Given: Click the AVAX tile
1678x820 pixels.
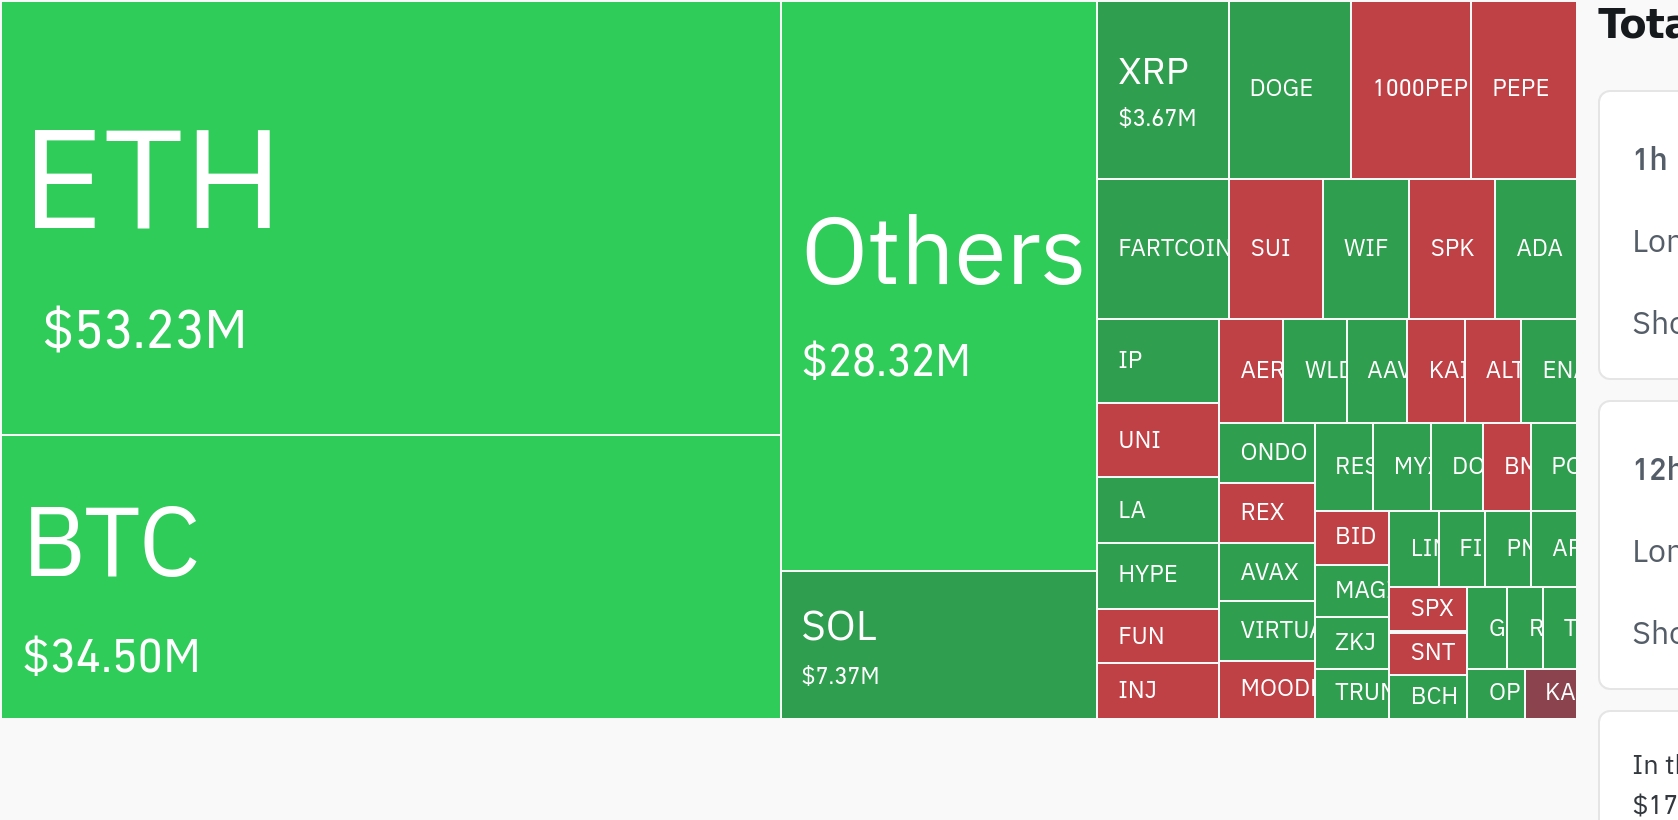Looking at the screenshot, I should coord(1267,572).
